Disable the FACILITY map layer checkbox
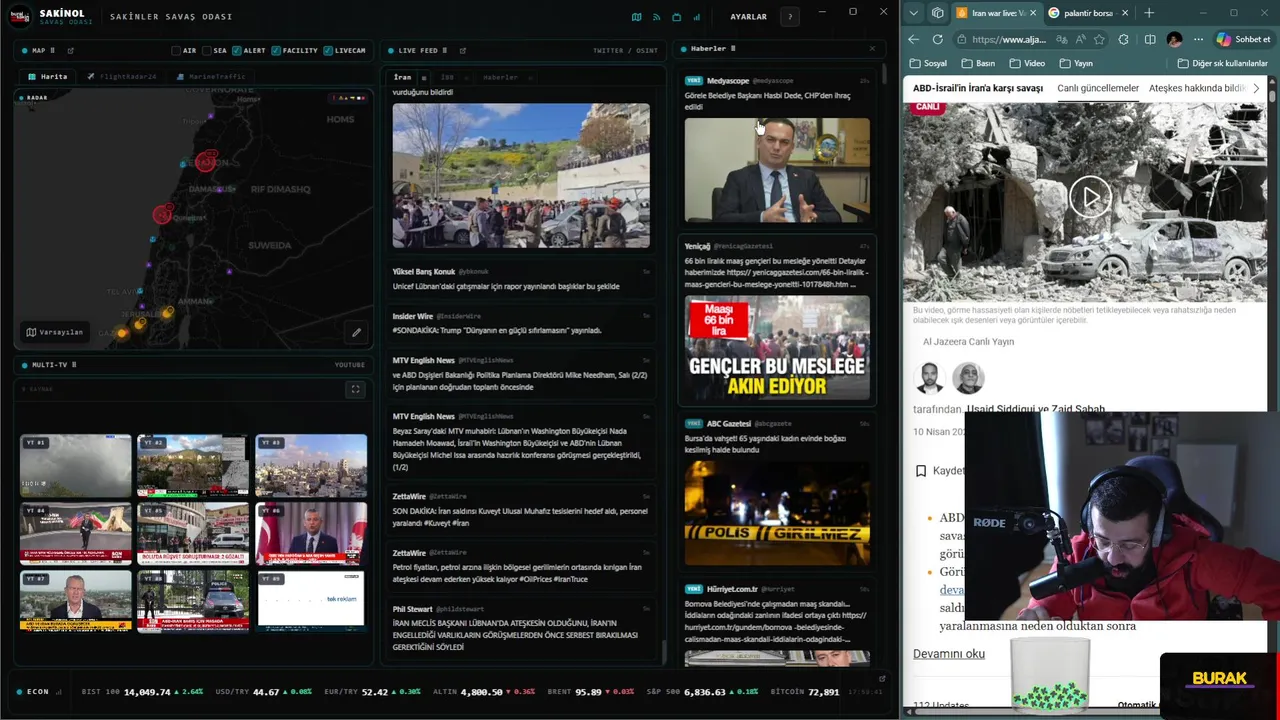 [x=276, y=50]
